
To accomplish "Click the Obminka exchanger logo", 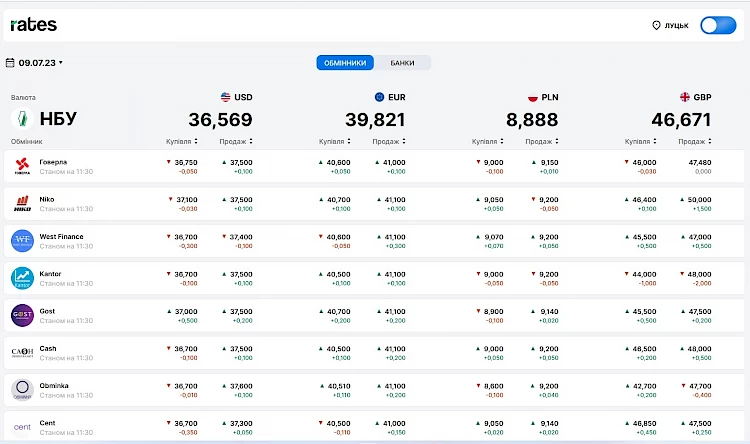I will (x=22, y=390).
